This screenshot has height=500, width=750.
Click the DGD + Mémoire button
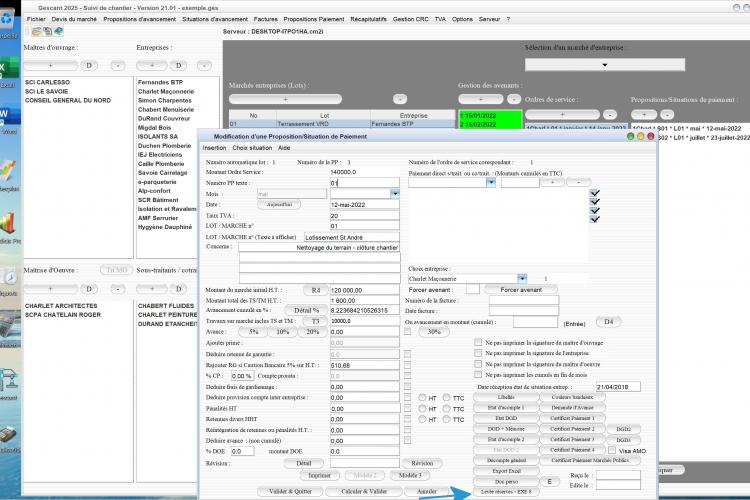point(506,429)
